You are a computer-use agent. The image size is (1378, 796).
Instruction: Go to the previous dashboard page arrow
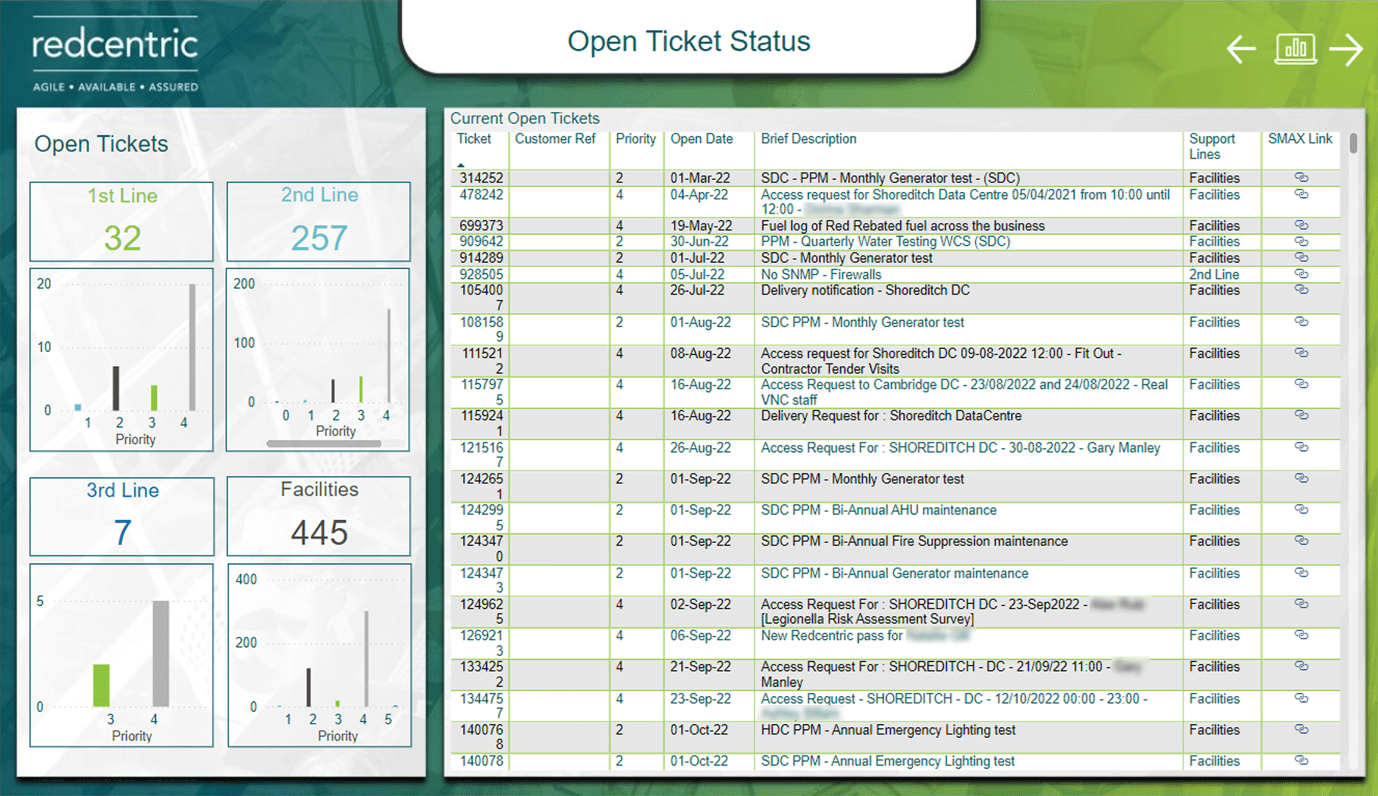pyautogui.click(x=1241, y=49)
